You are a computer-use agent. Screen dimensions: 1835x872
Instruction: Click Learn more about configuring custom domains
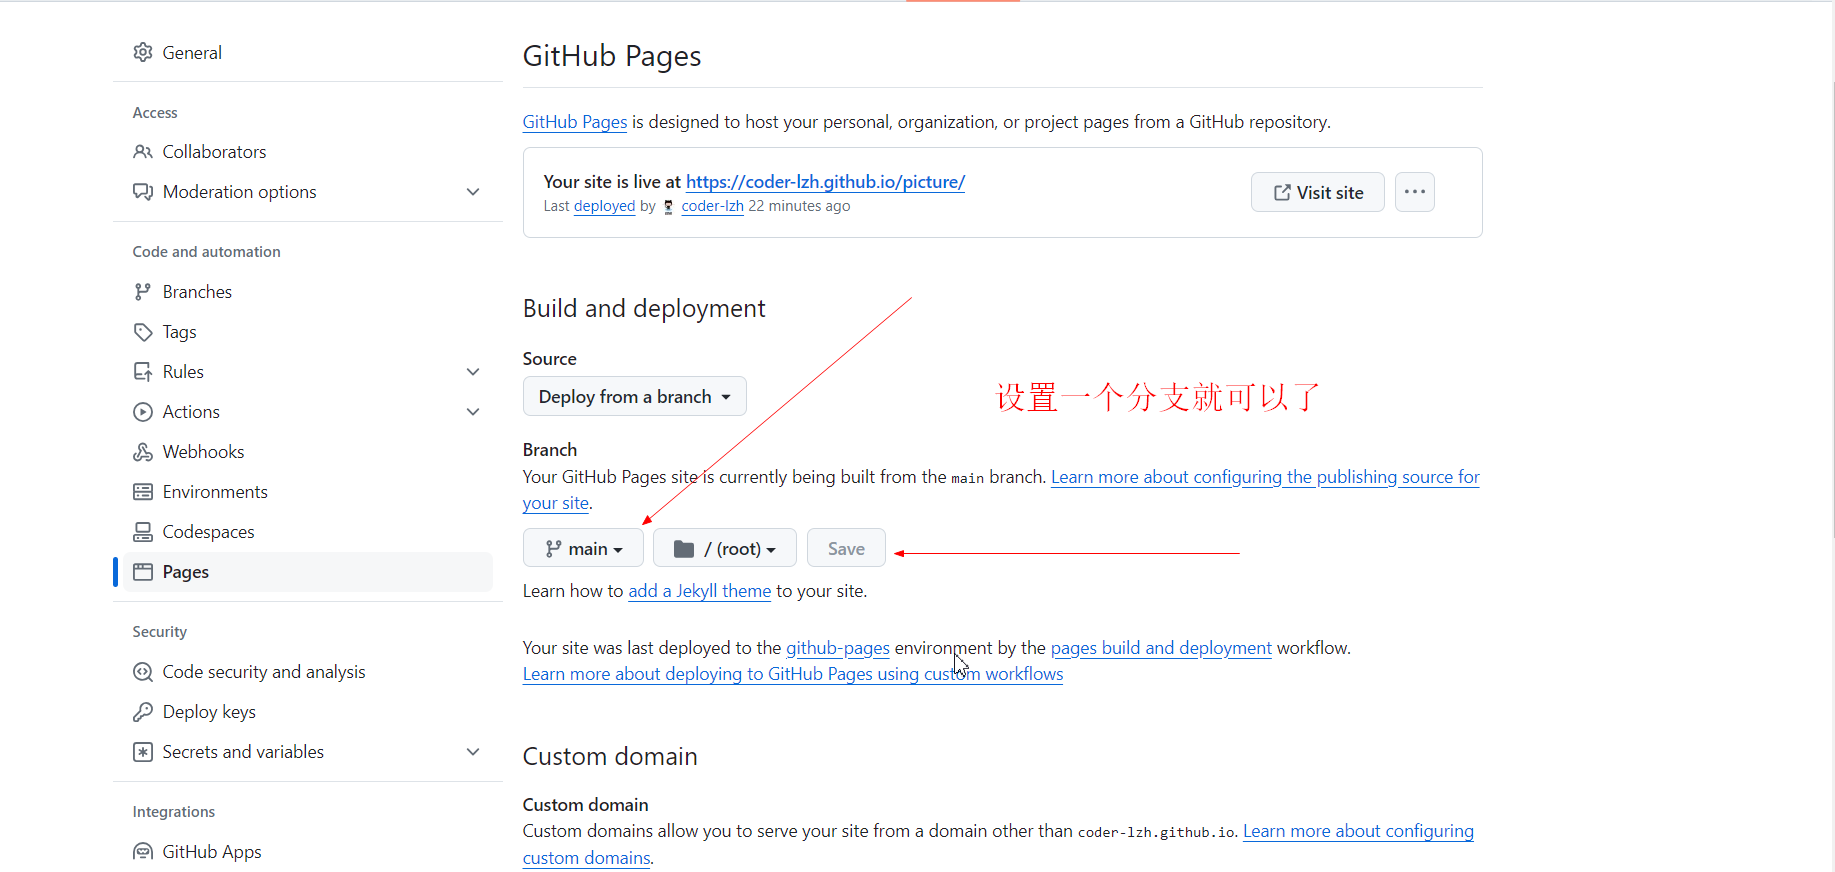pyautogui.click(x=1358, y=831)
